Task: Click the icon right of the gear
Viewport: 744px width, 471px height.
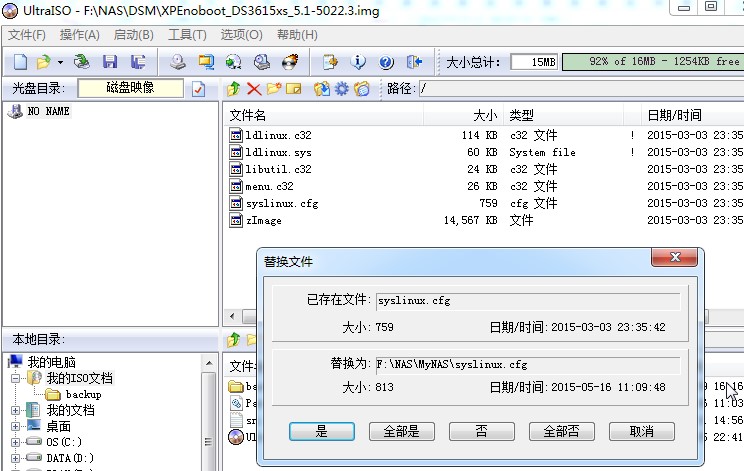Action: click(362, 89)
